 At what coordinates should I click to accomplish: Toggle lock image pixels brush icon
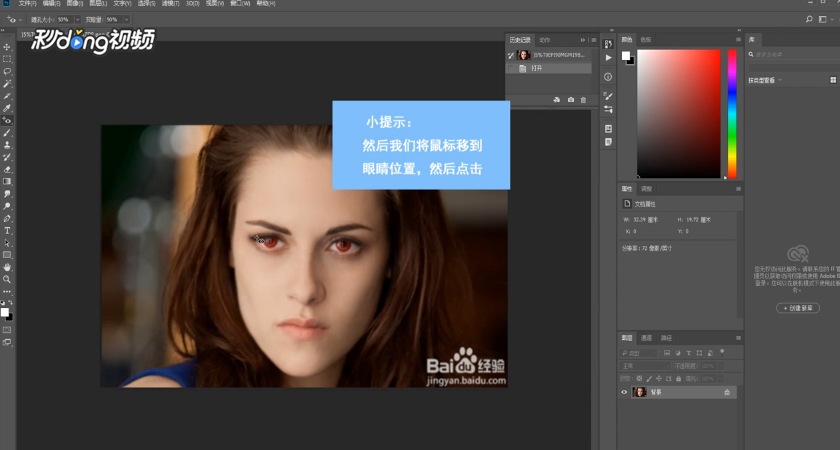[649, 378]
